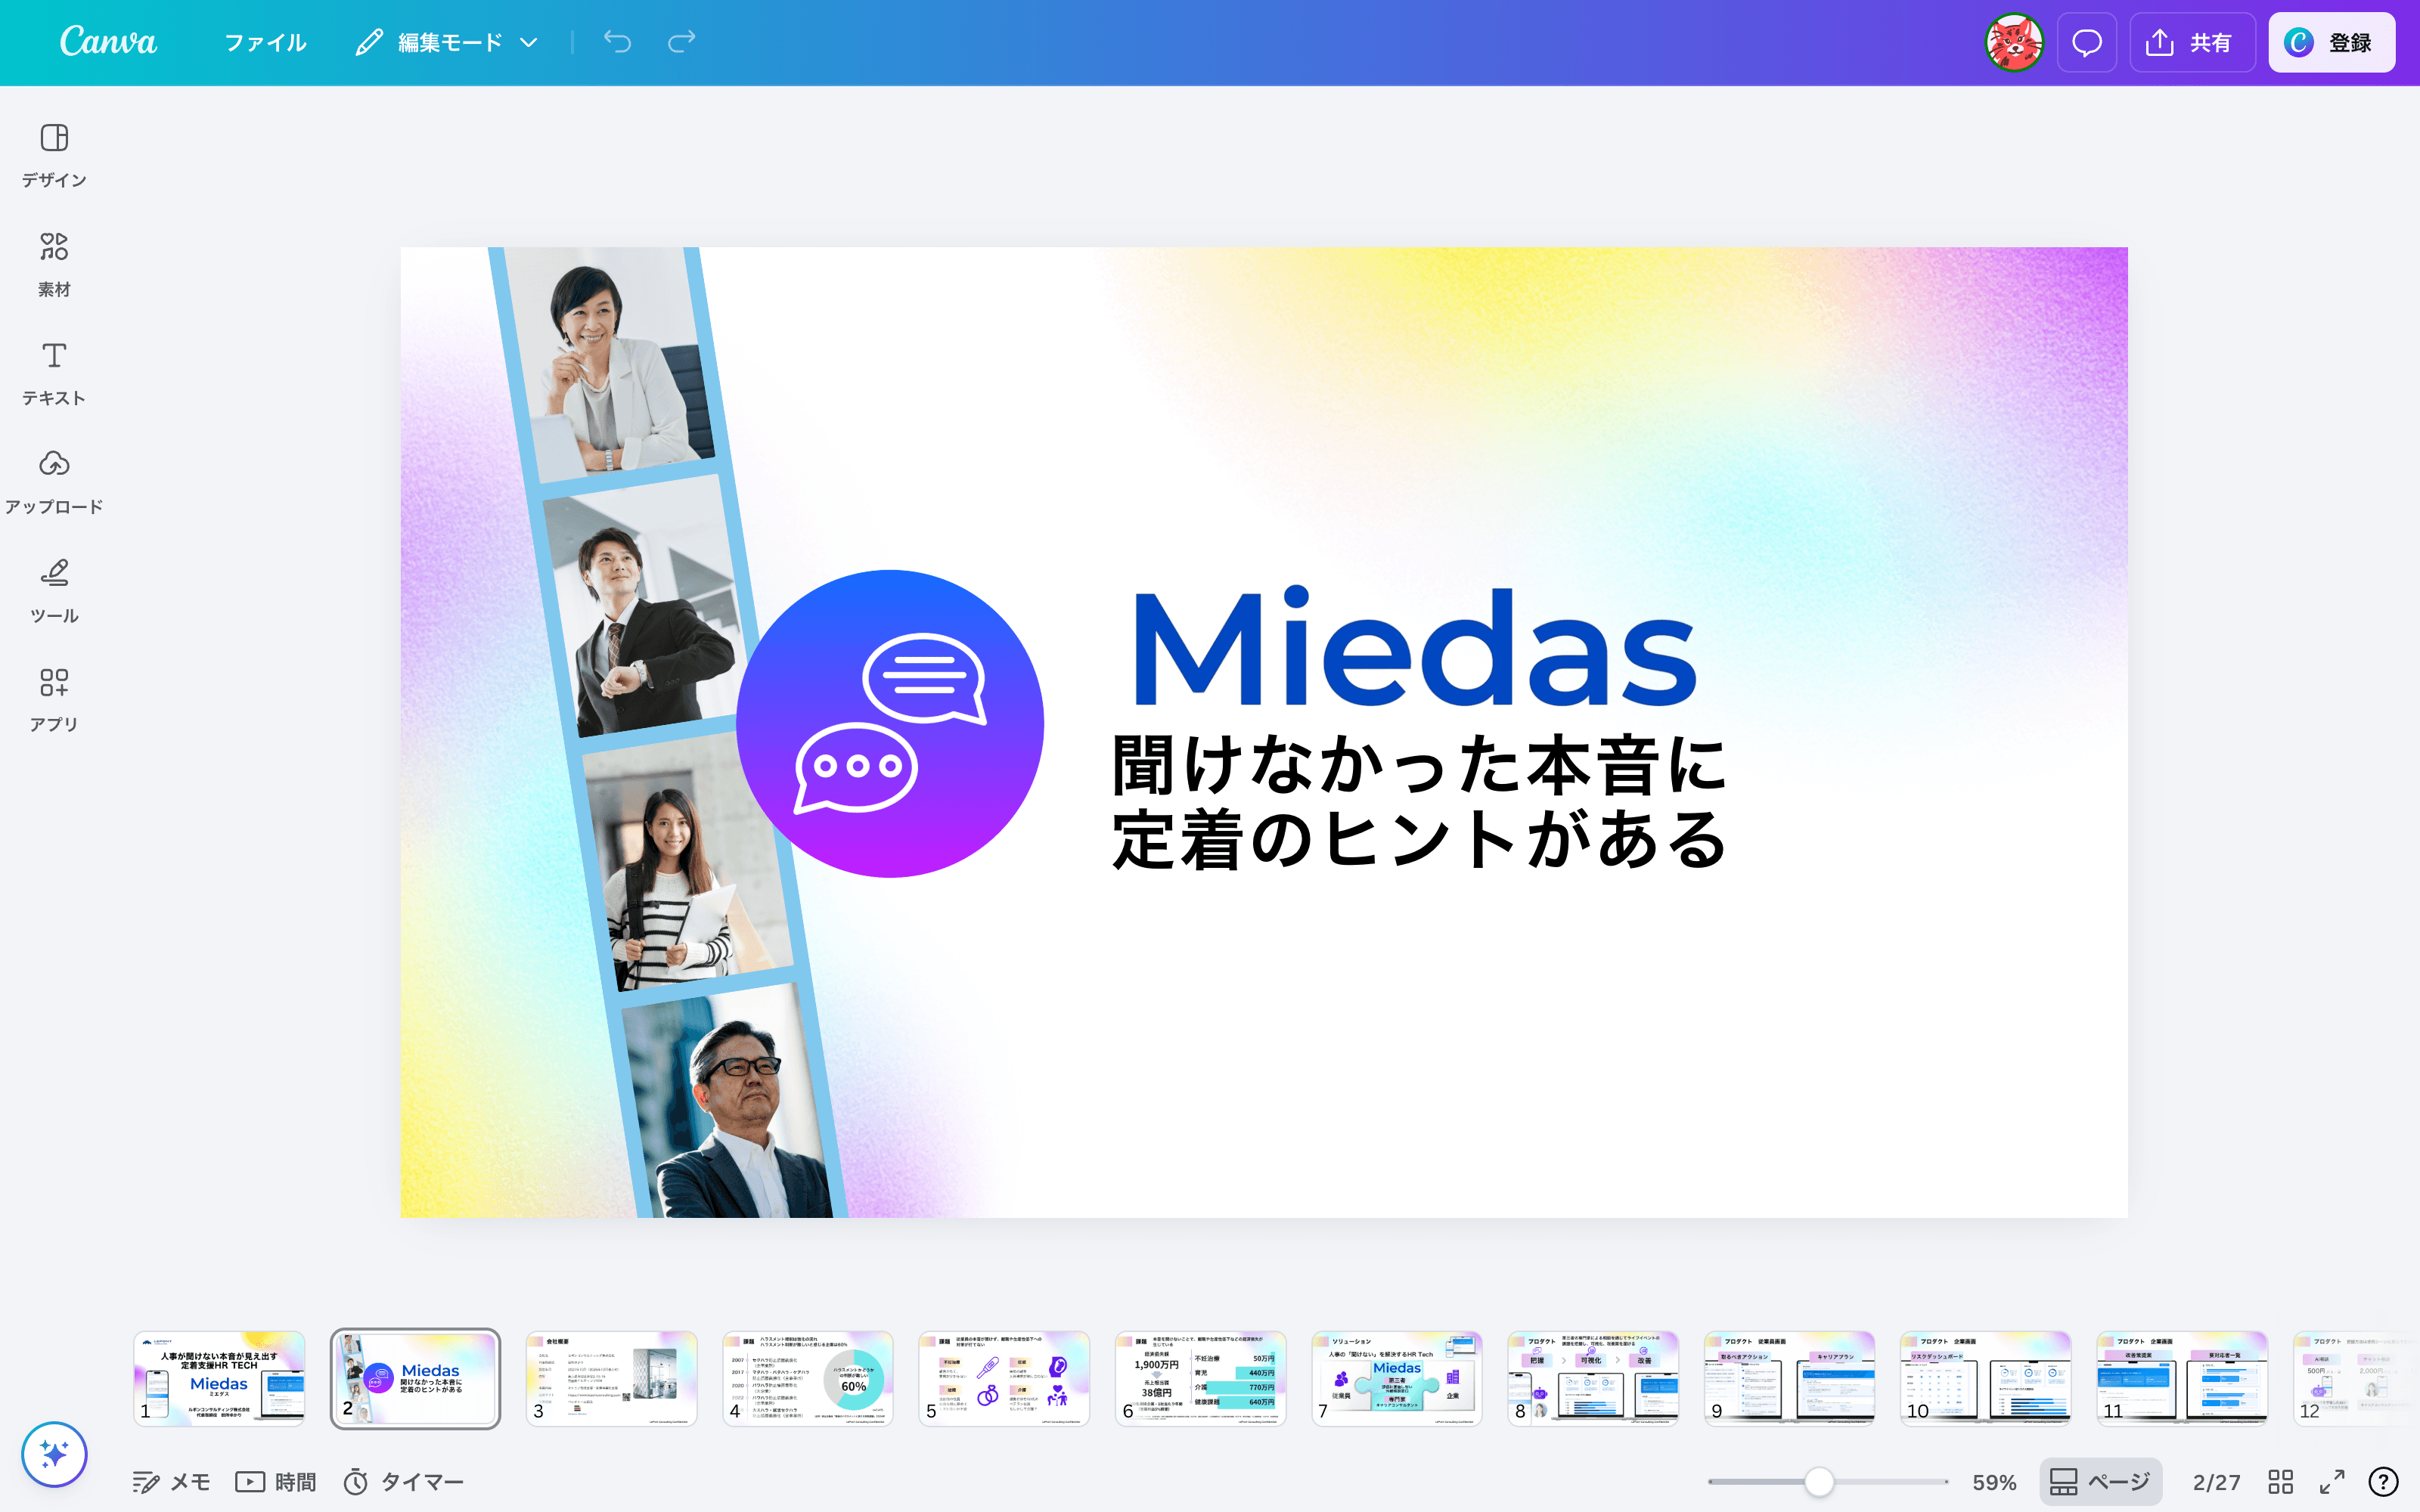Image resolution: width=2420 pixels, height=1512 pixels.
Task: Toggle the メモ (notes) panel
Action: pos(171,1482)
